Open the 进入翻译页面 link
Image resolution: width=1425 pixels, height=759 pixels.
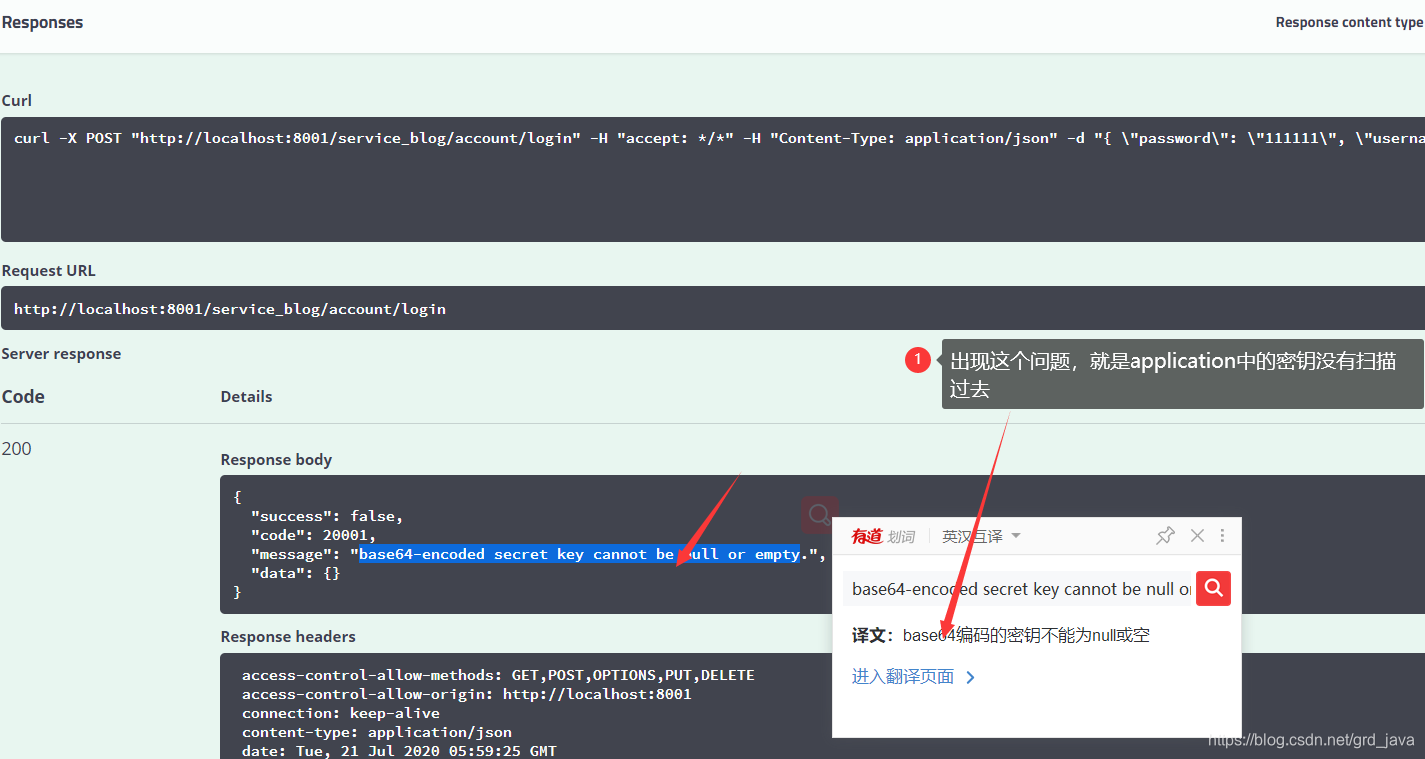pyautogui.click(x=913, y=677)
